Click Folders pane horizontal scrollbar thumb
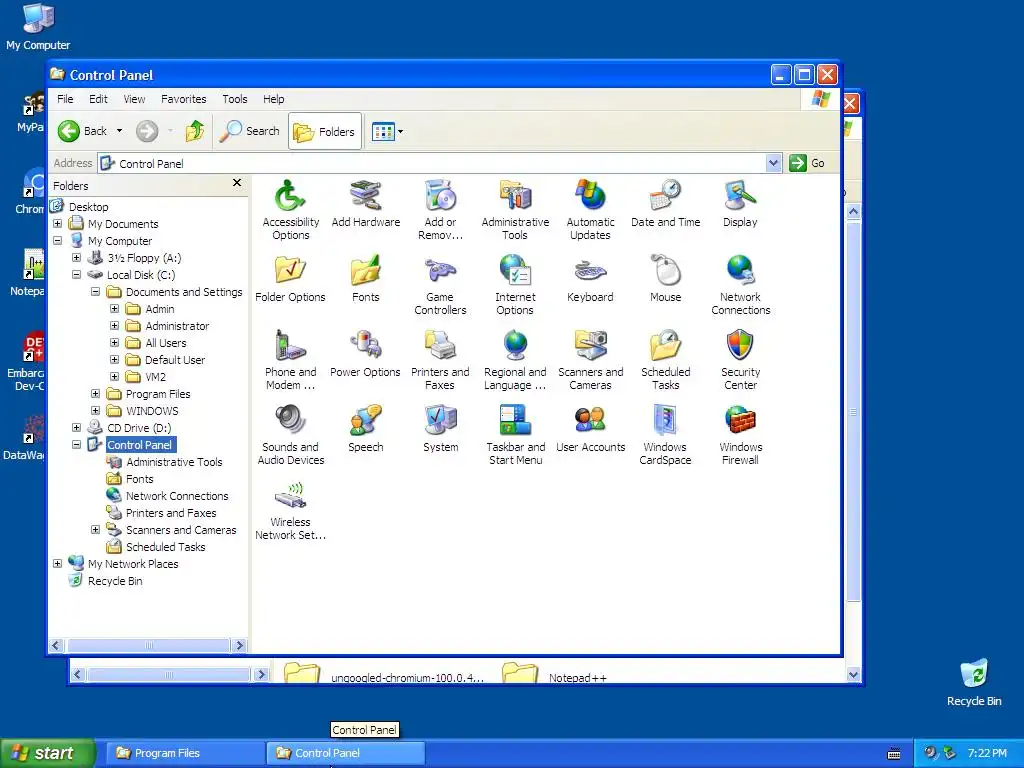Screen dimensions: 1024x768 point(148,645)
